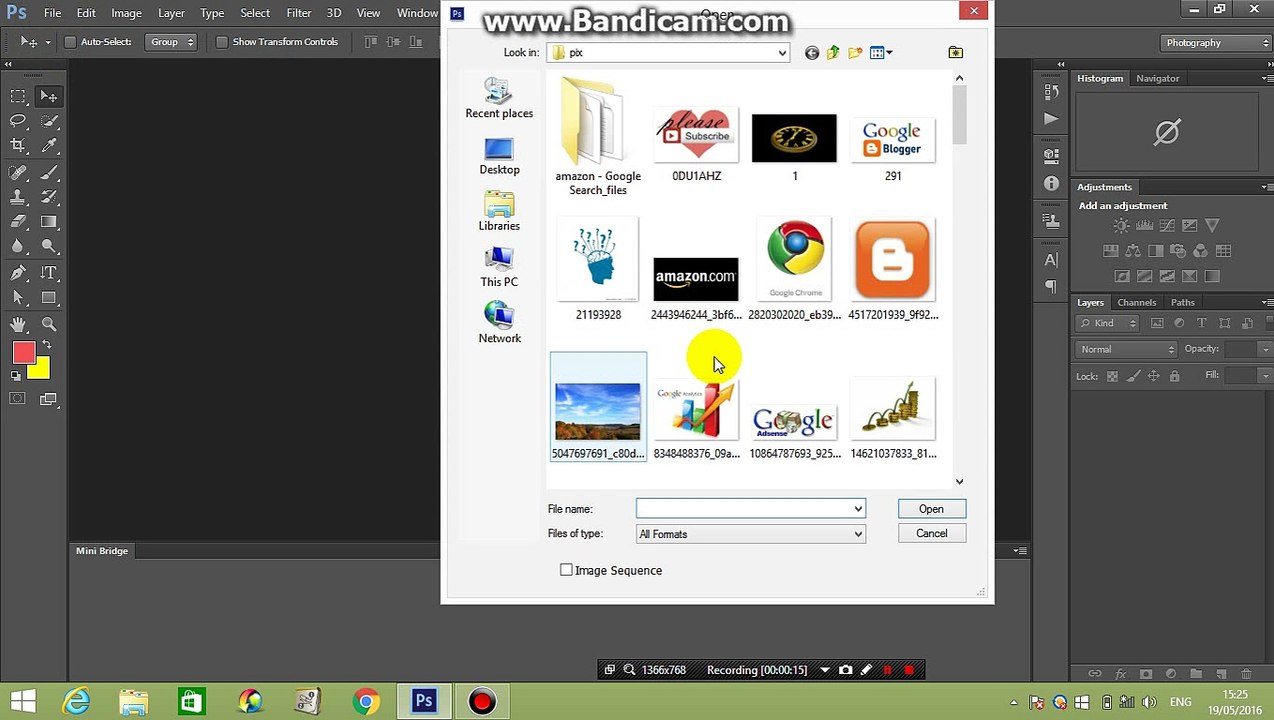1274x720 pixels.
Task: Click the red foreground color swatch
Action: [22, 351]
